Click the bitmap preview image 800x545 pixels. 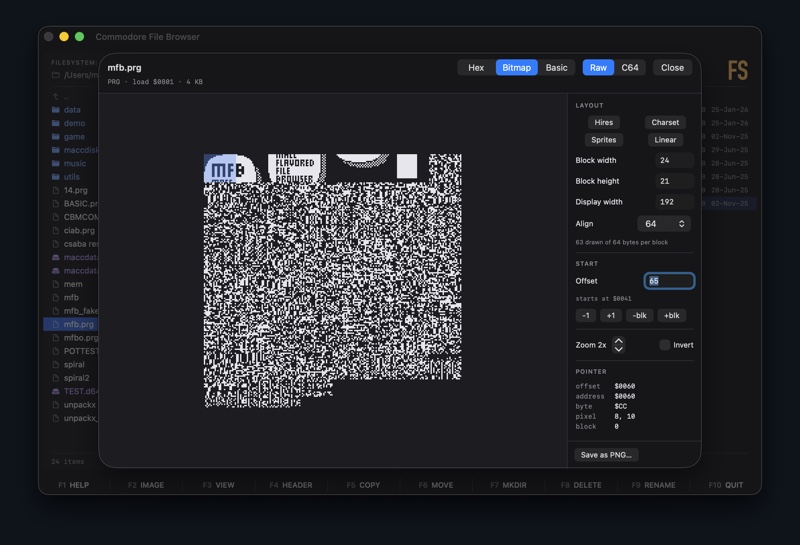333,280
